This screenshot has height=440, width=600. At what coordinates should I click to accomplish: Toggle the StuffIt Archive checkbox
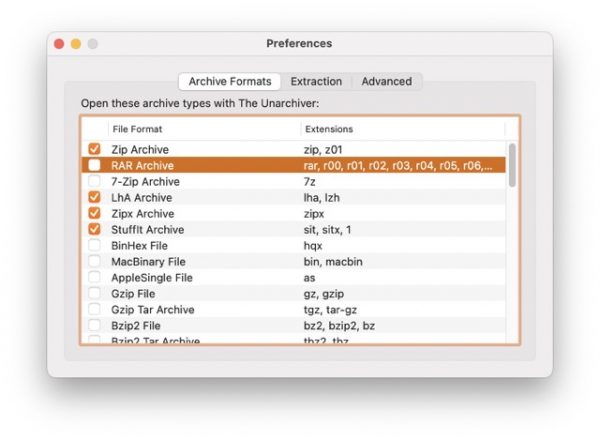(95, 229)
